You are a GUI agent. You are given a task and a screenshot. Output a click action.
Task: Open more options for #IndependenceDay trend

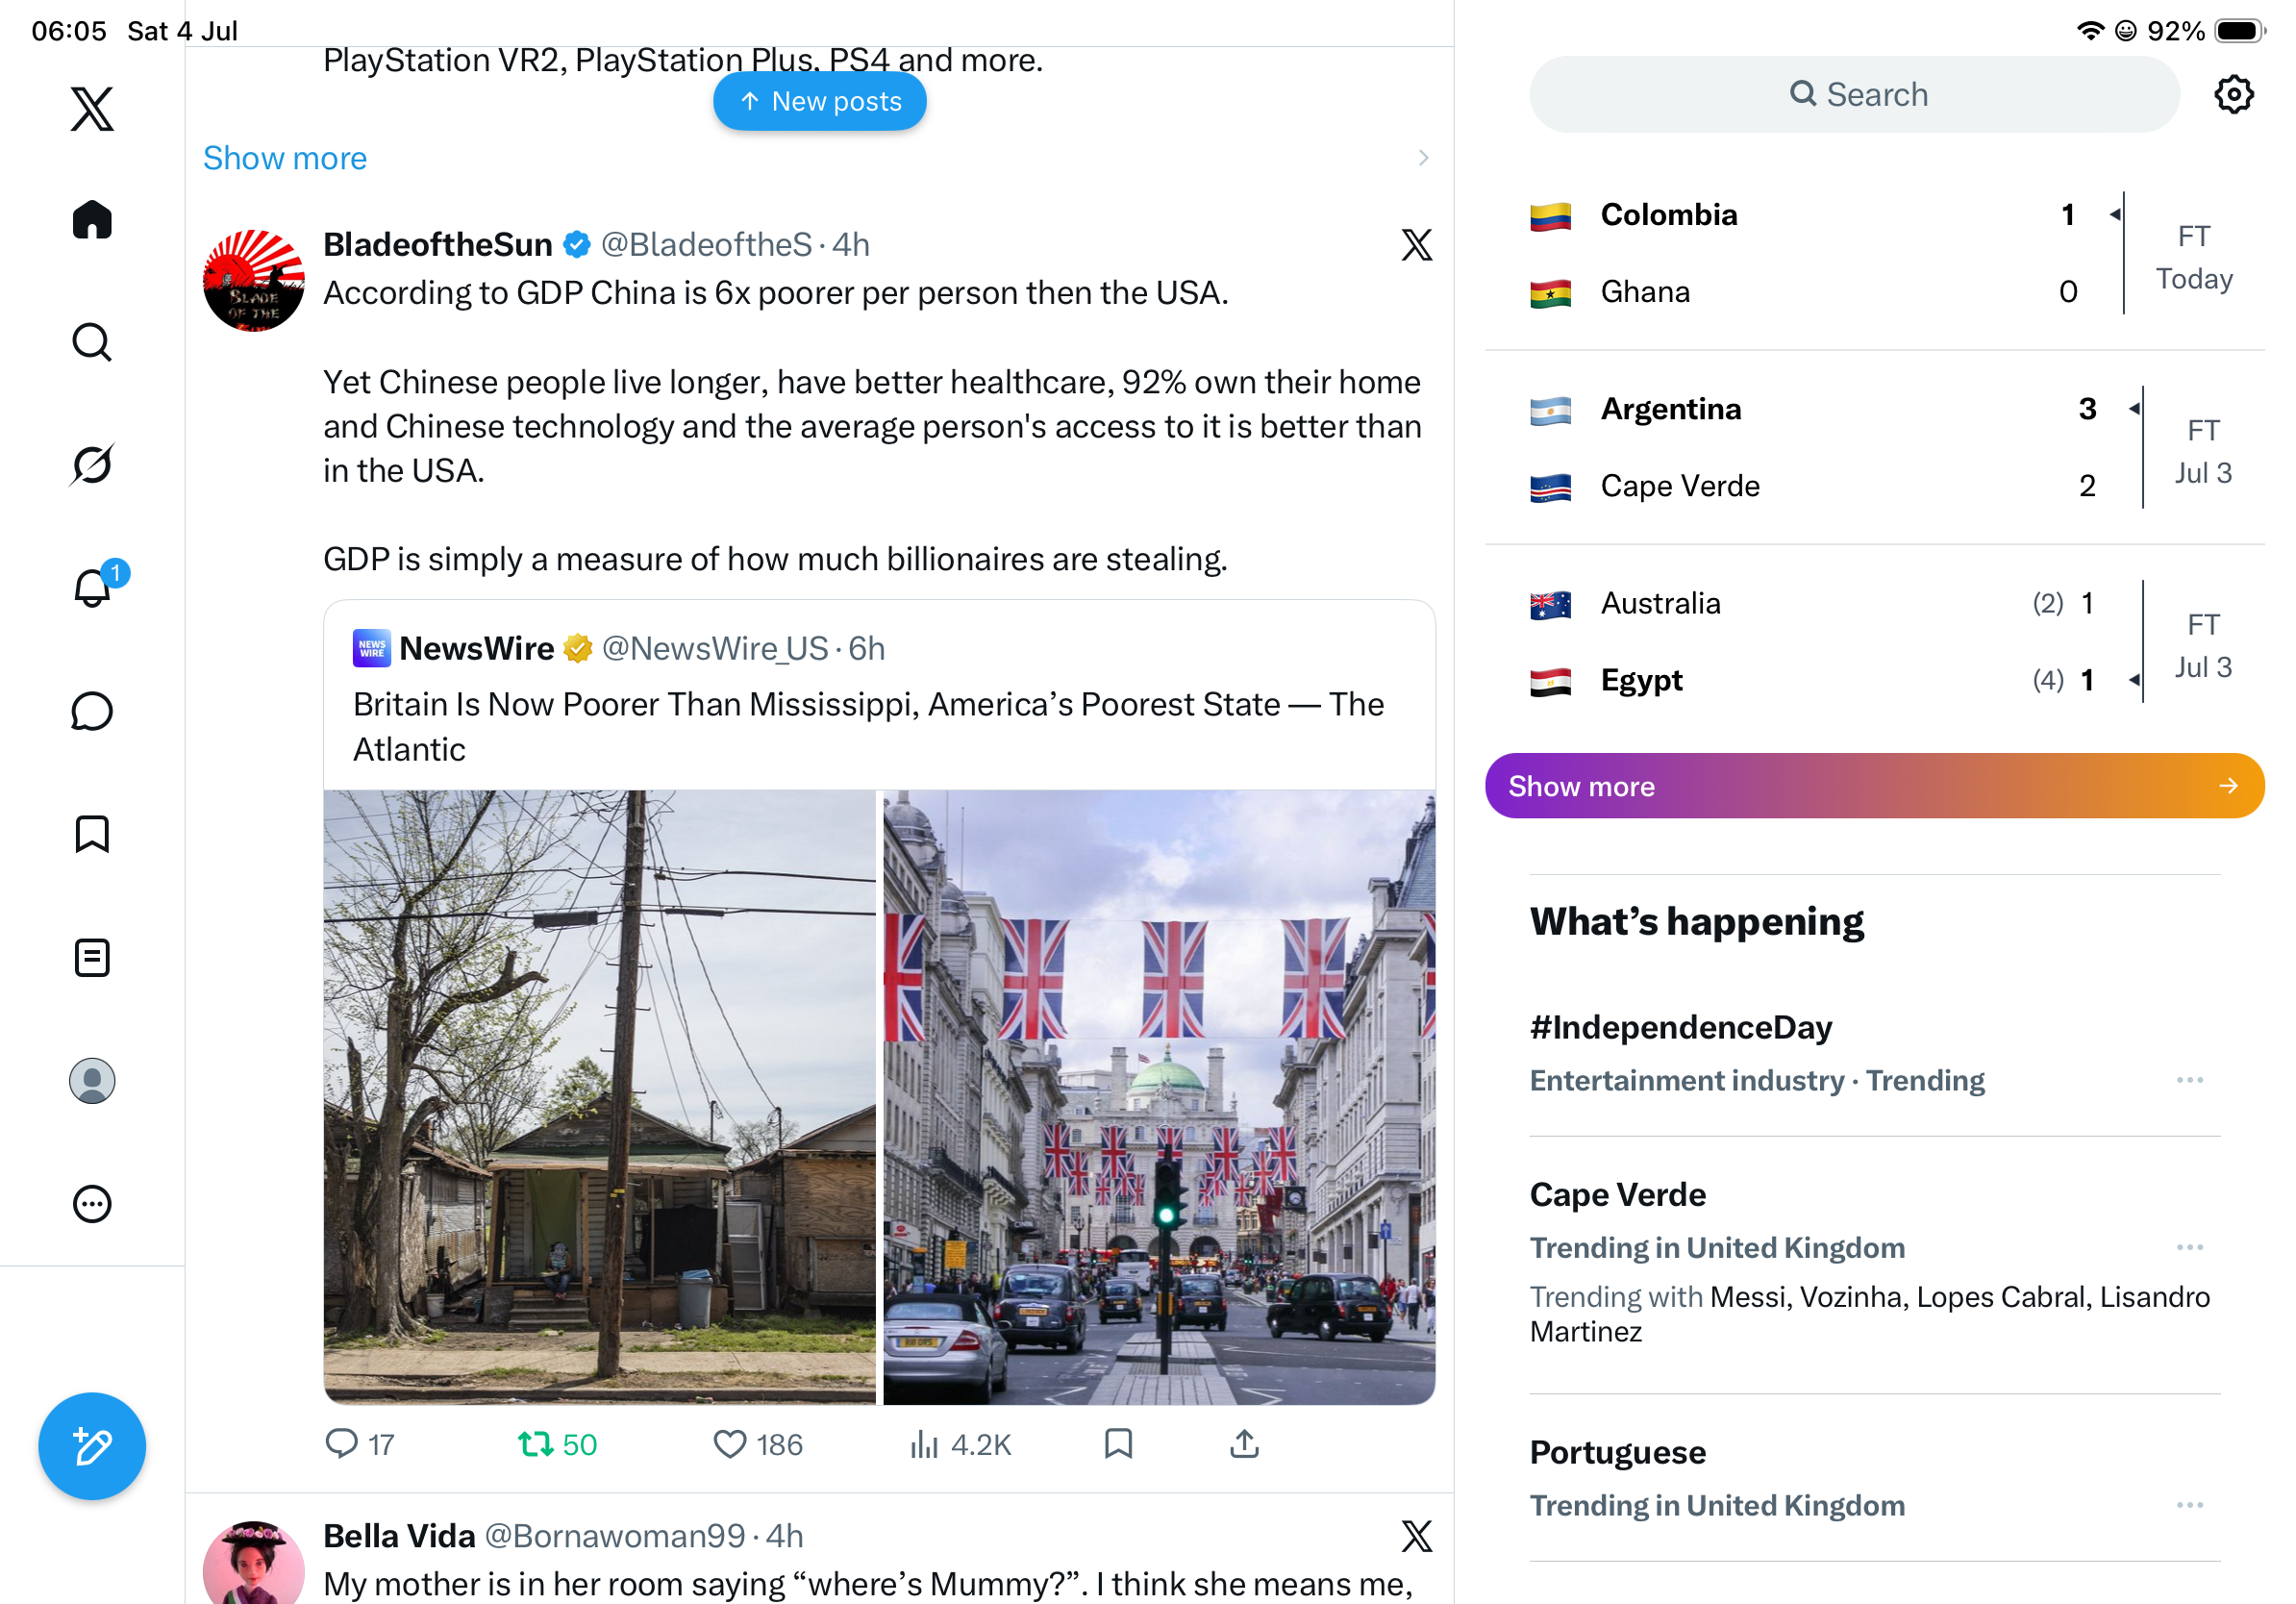coord(2189,1080)
